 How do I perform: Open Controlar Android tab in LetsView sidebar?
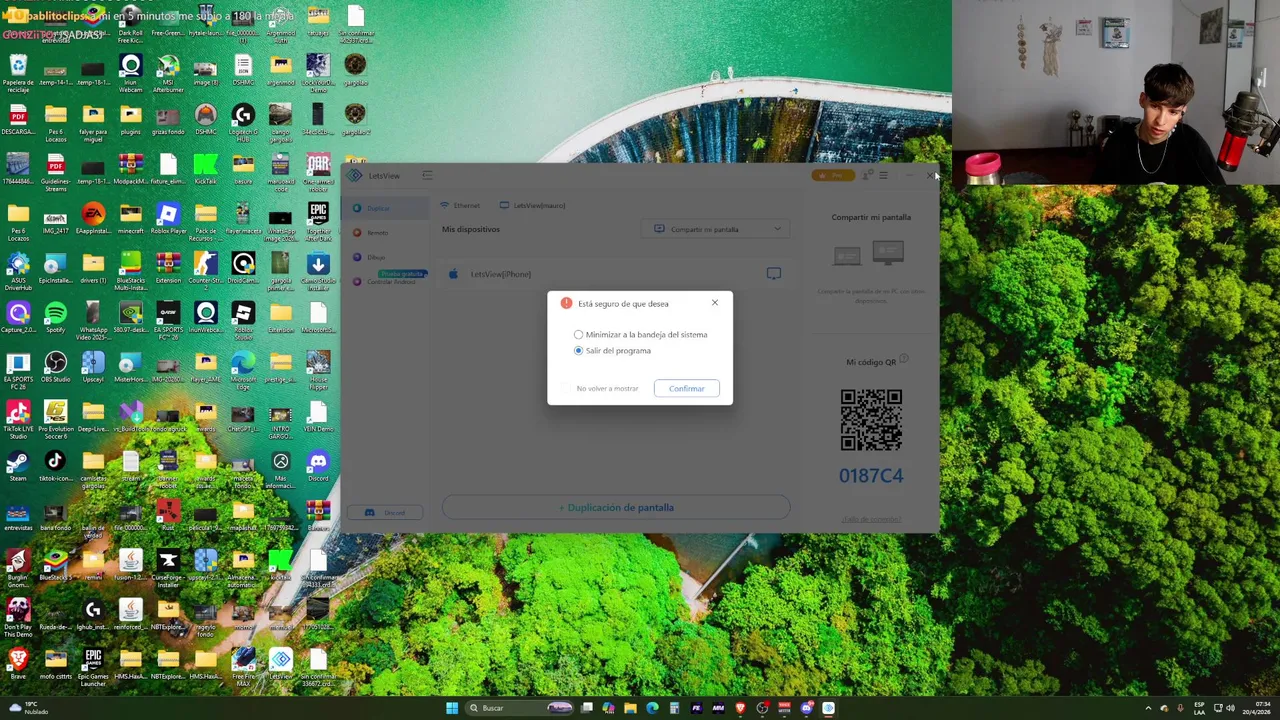[384, 282]
